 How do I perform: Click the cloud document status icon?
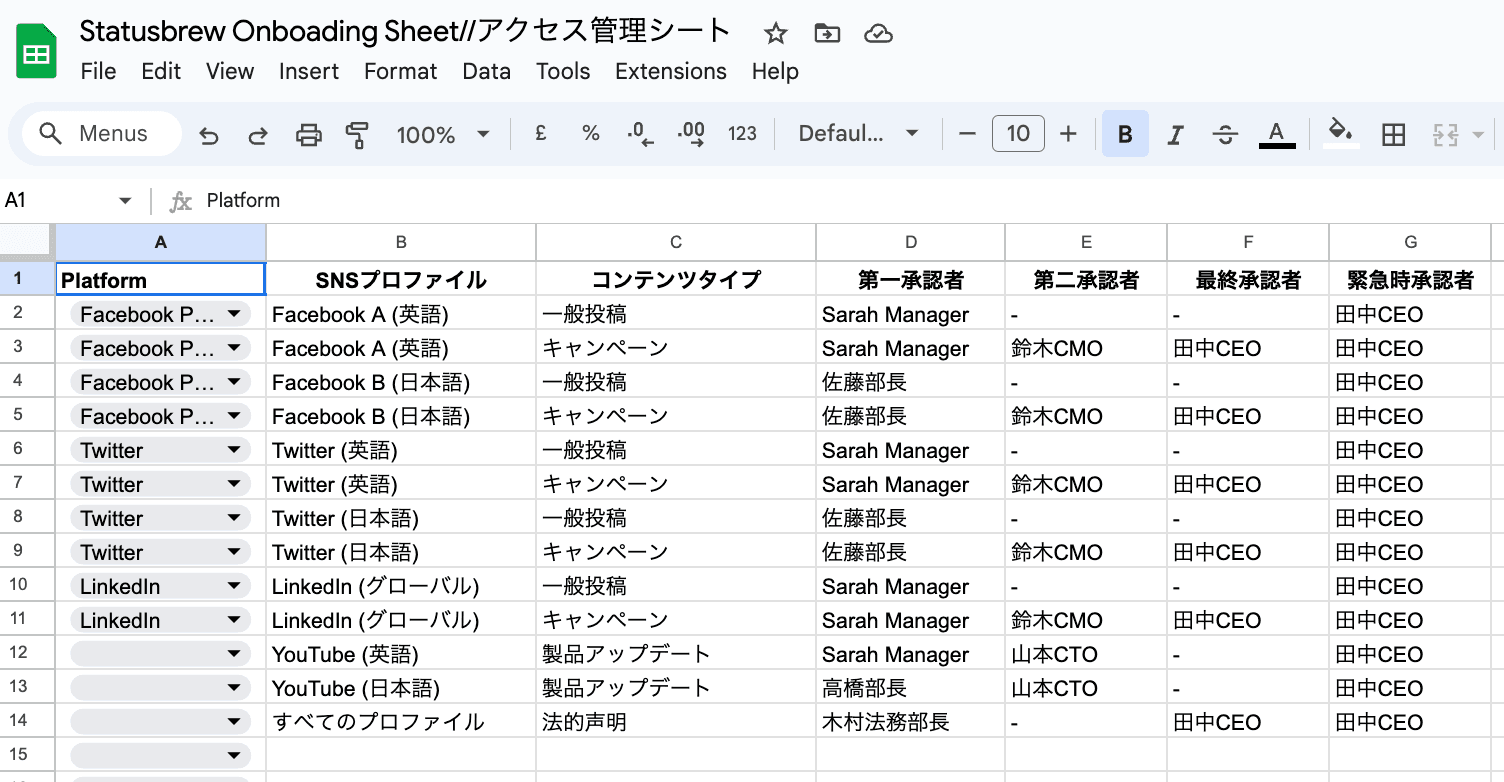(878, 34)
